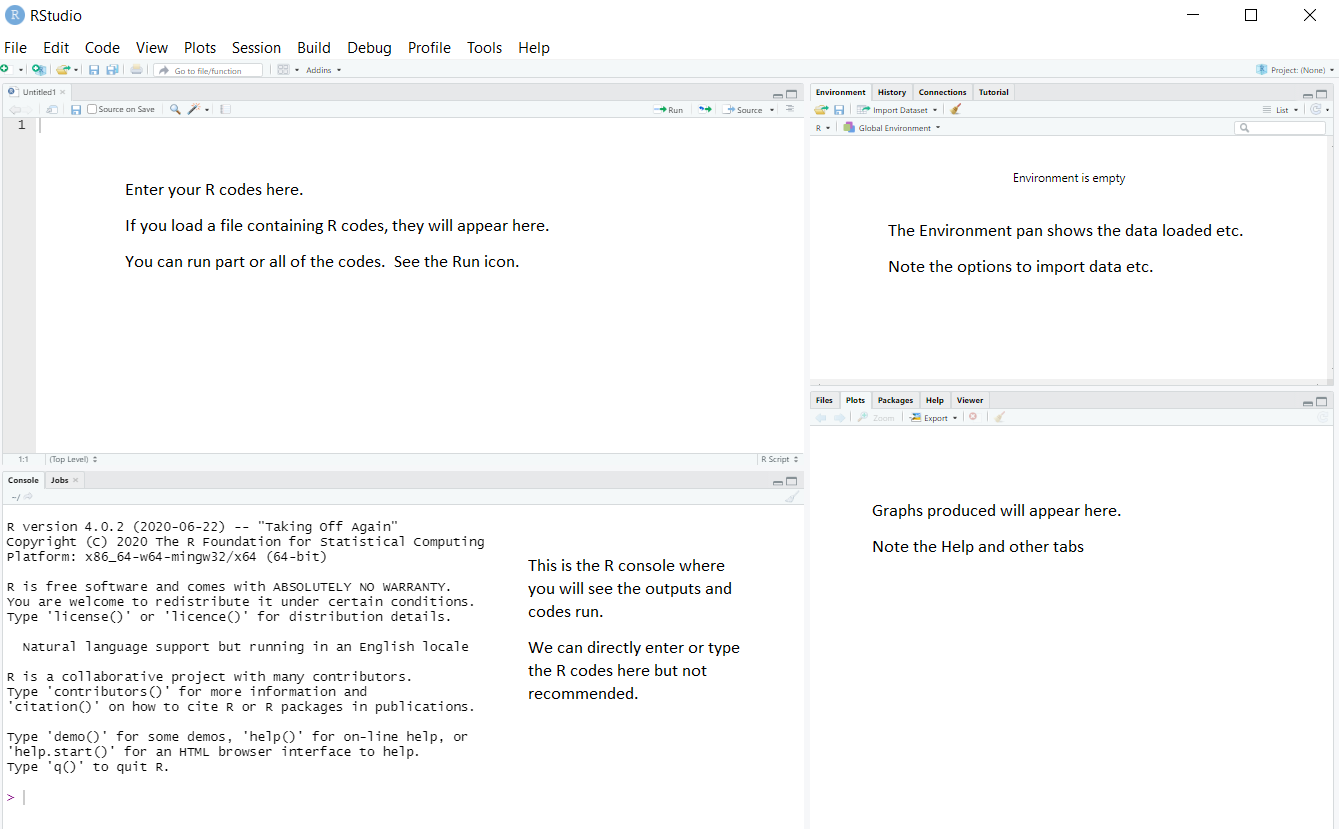Click the New File plus icon
1339x829 pixels.
5,70
